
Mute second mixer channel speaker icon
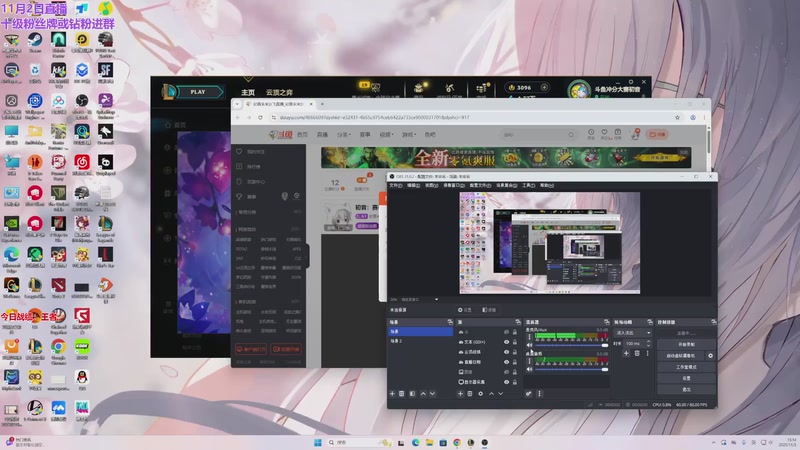click(x=529, y=369)
